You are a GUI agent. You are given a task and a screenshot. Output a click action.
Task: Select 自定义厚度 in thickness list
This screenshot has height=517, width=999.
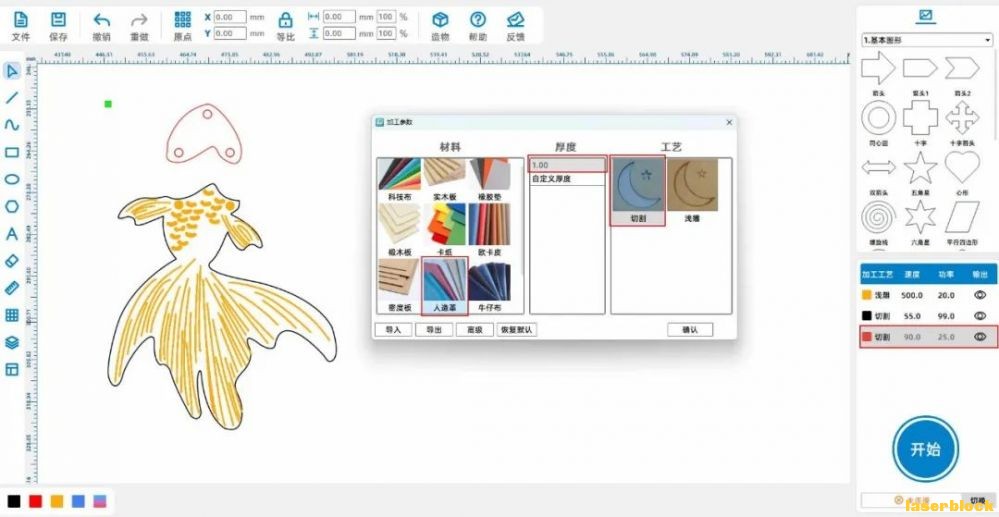[x=567, y=179]
